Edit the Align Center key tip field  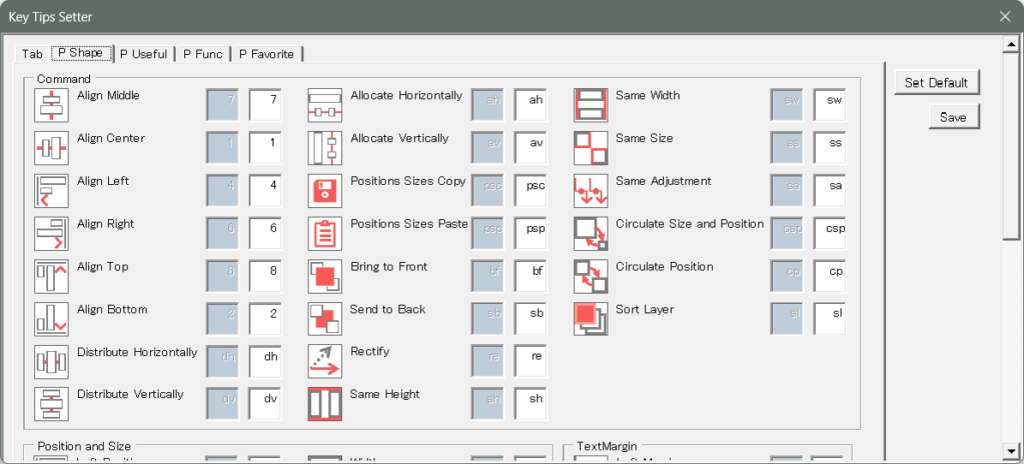(x=264, y=148)
